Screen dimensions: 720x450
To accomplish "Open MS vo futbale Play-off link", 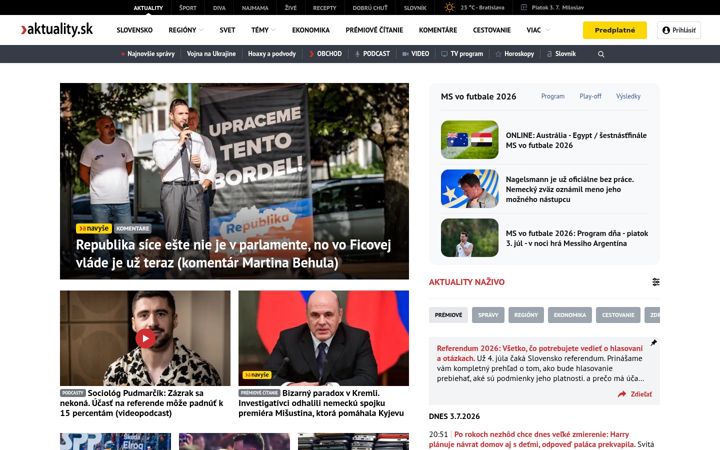I will tap(591, 96).
